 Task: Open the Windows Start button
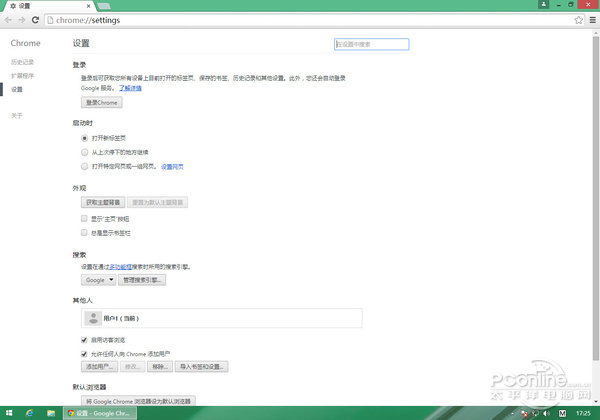click(x=9, y=413)
